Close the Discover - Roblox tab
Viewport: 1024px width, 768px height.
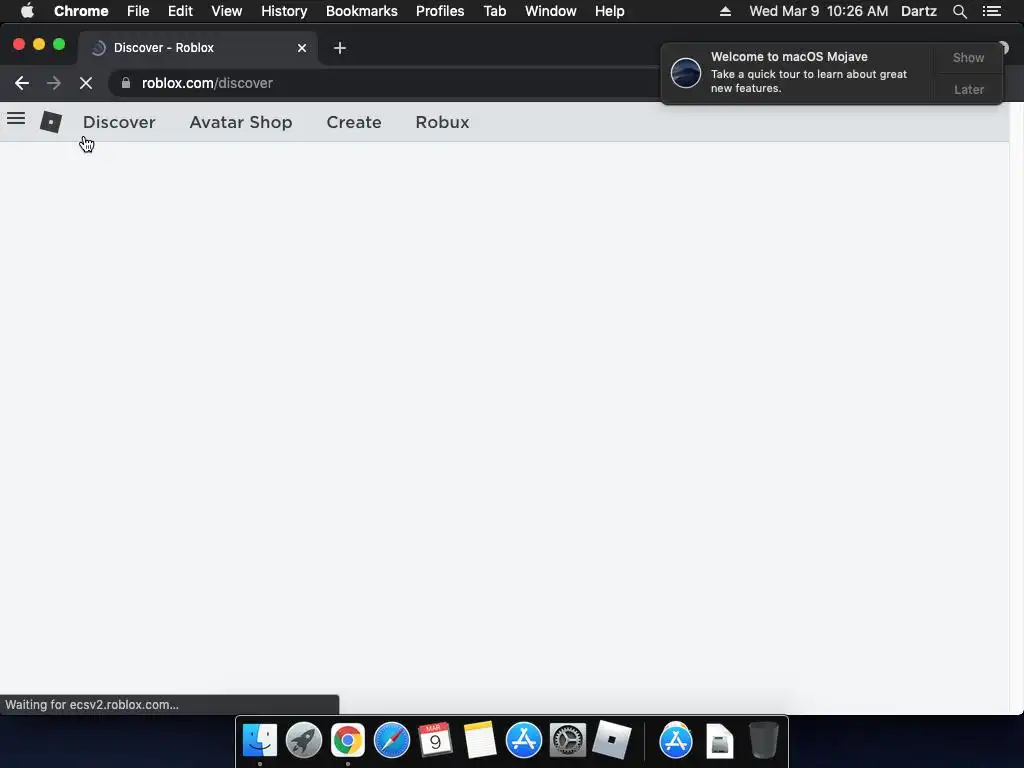(x=302, y=48)
